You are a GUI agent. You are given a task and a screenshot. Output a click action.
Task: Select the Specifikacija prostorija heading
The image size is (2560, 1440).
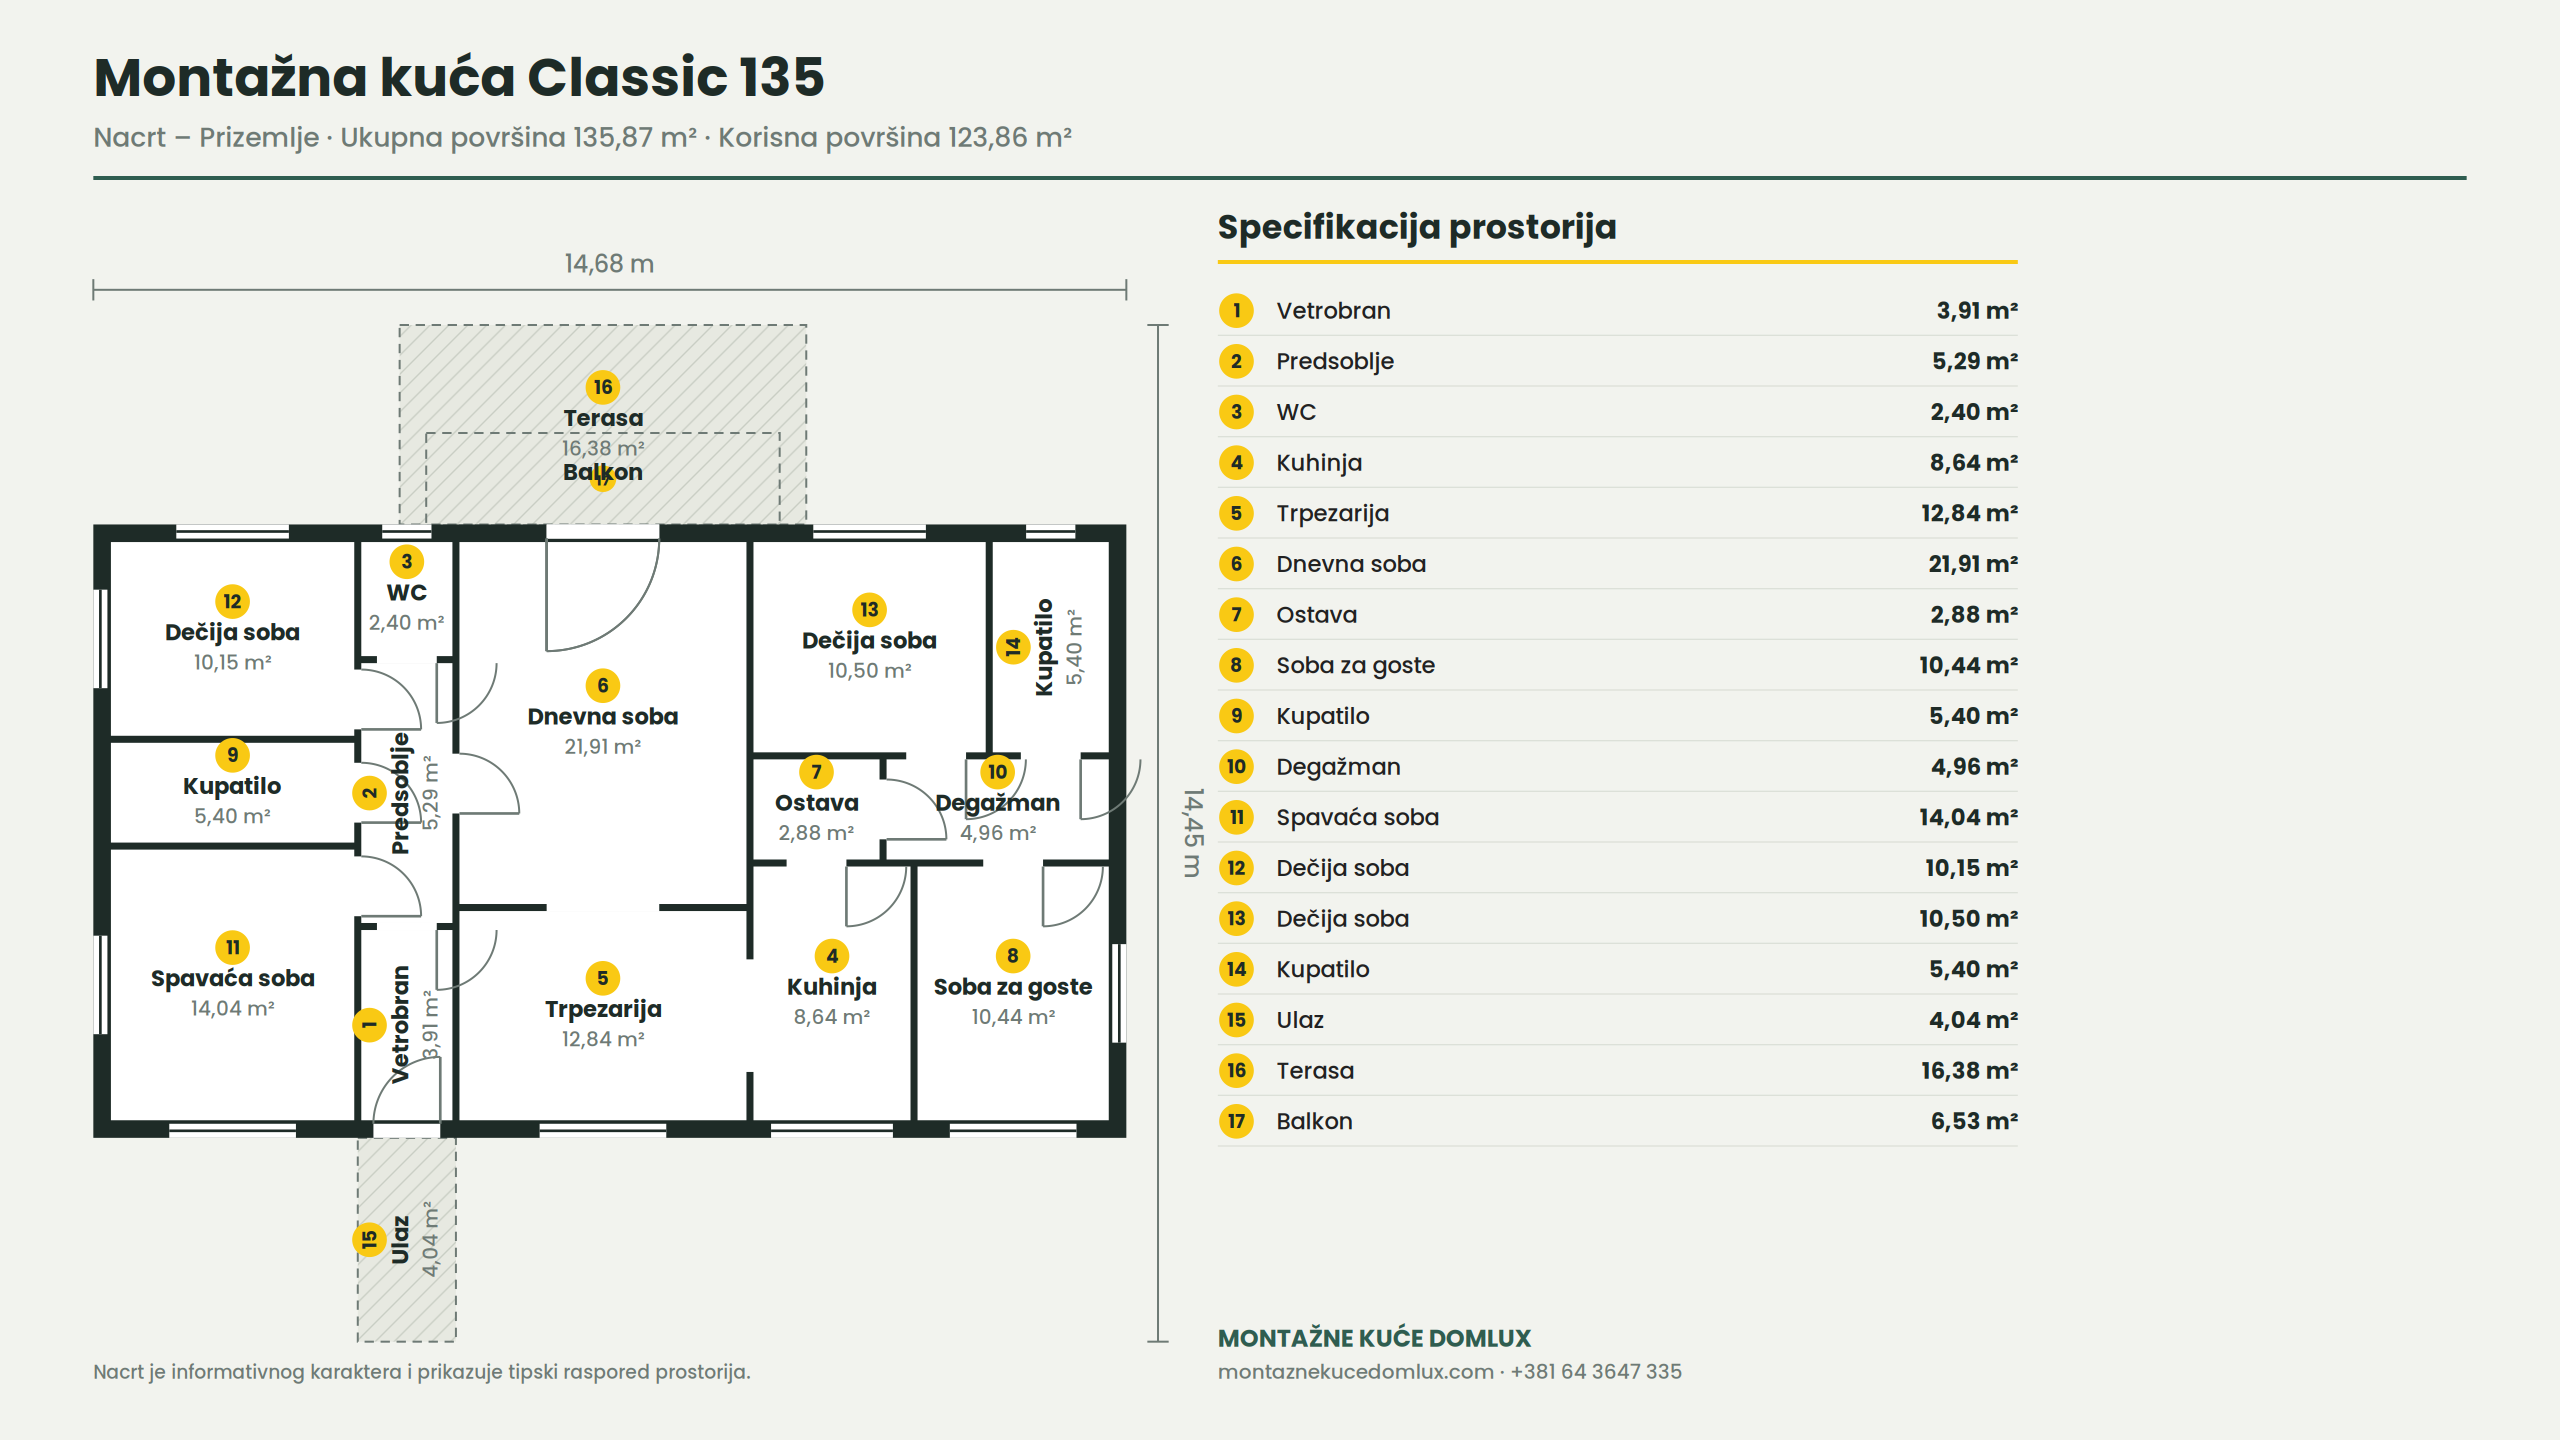[x=1416, y=228]
